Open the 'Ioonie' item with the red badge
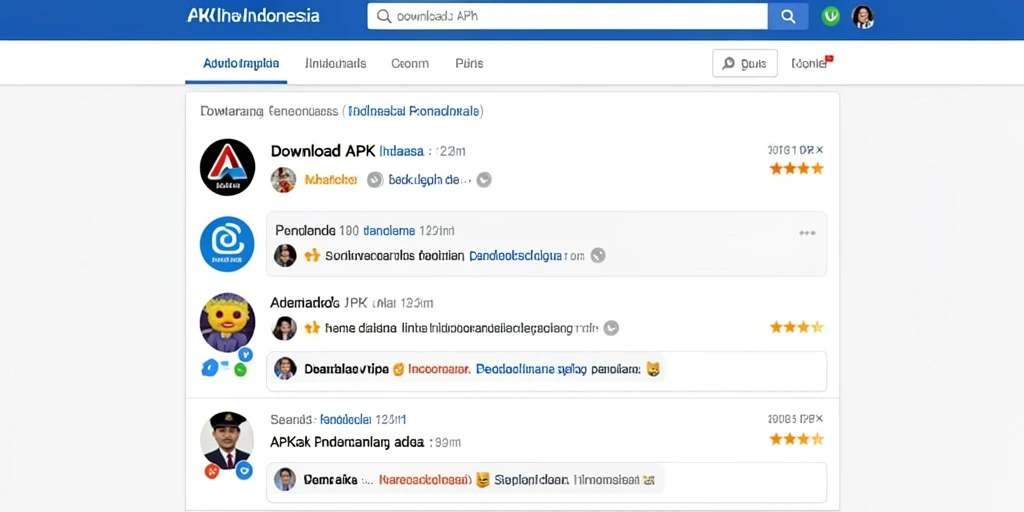1024x512 pixels. point(812,63)
